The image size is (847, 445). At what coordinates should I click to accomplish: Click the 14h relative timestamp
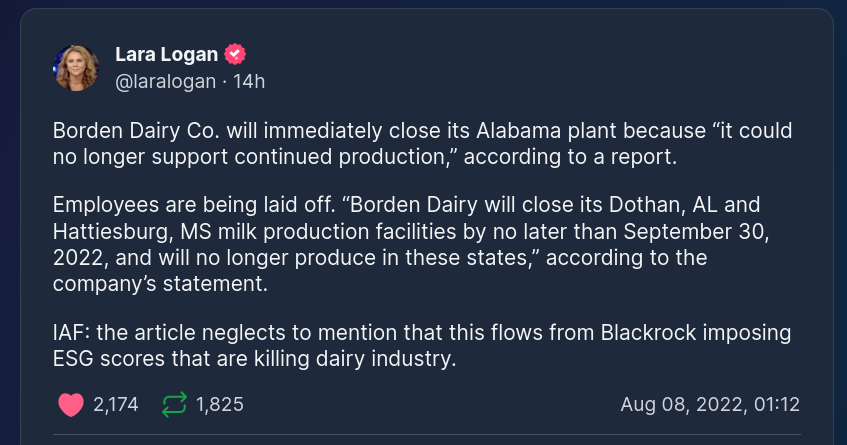point(249,81)
